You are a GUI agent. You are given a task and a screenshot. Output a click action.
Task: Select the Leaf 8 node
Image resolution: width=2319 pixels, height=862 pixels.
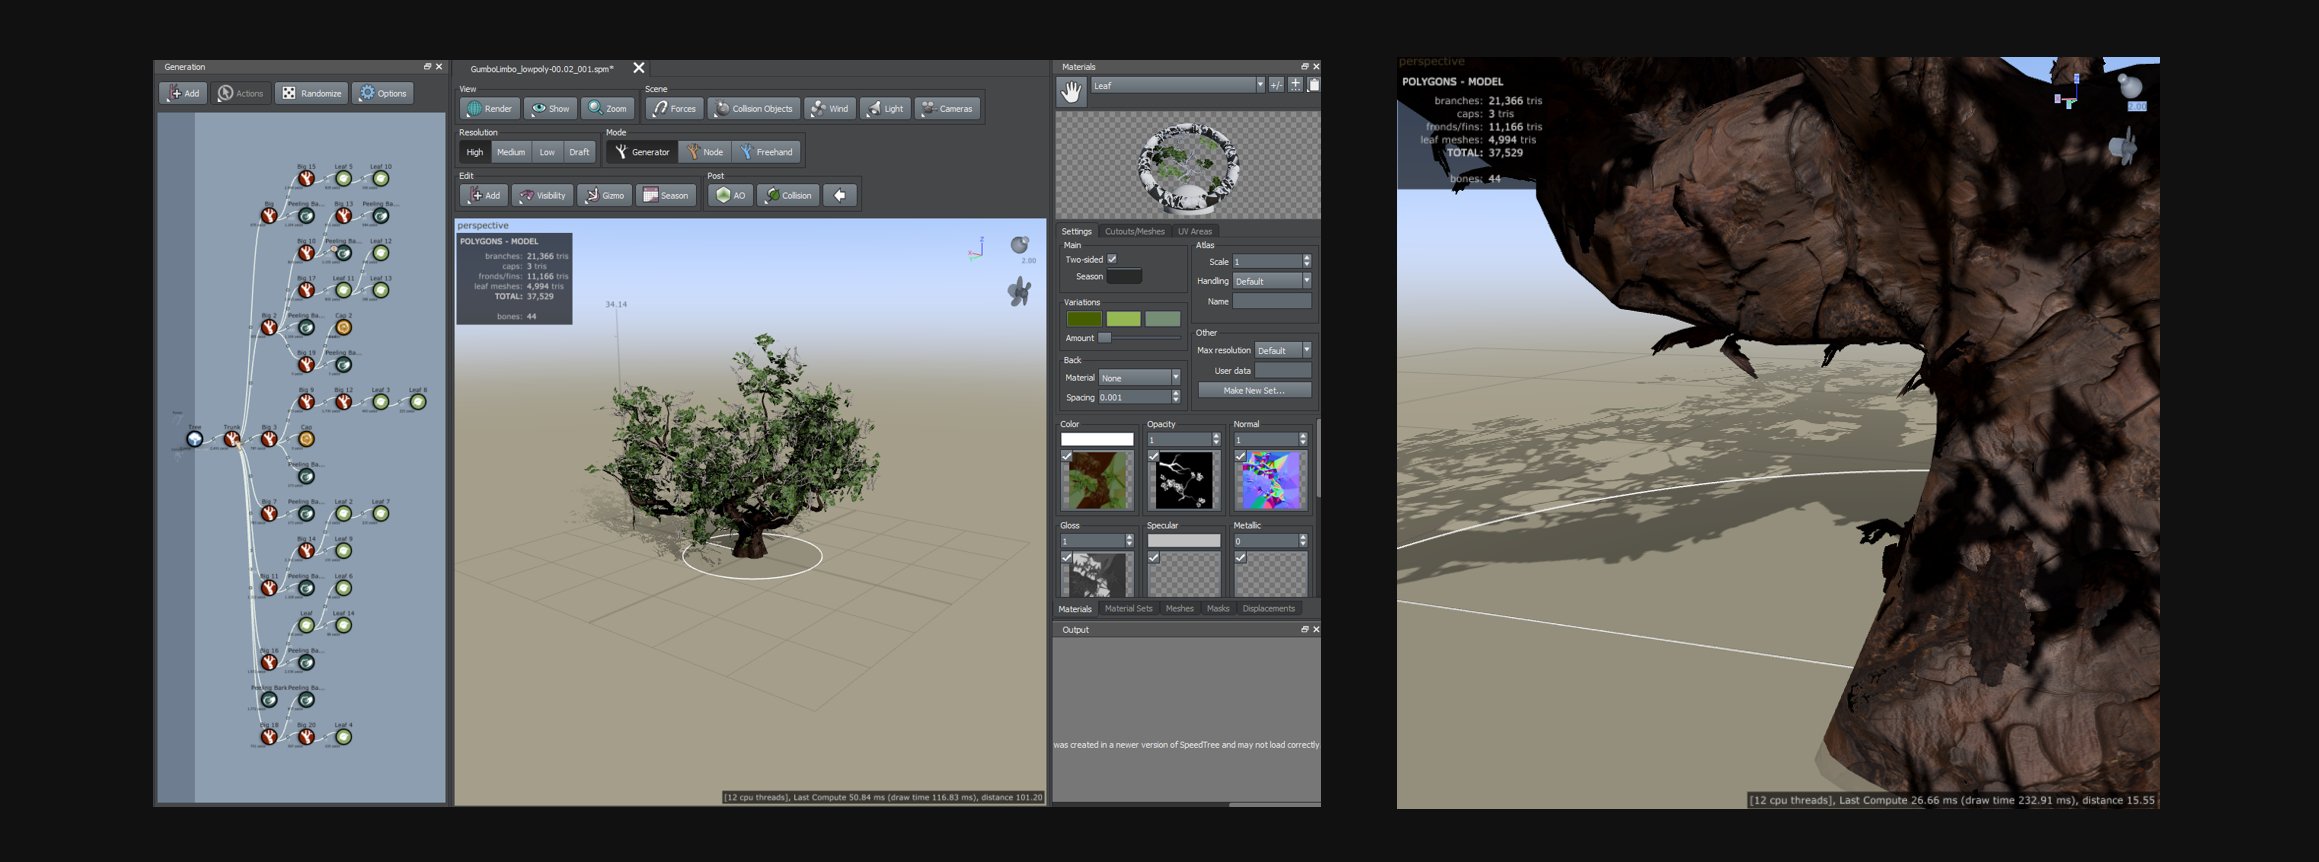[x=418, y=402]
